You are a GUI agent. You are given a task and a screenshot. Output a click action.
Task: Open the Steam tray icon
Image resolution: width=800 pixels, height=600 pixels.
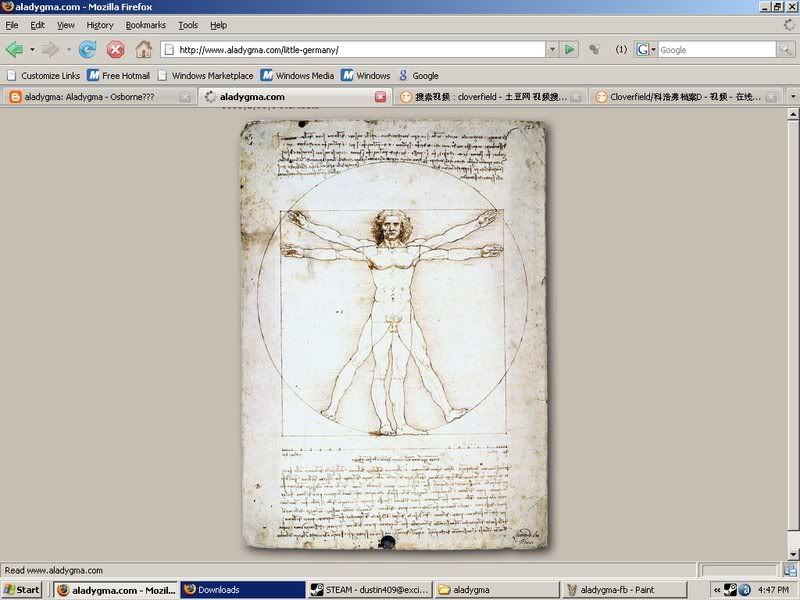click(x=731, y=590)
